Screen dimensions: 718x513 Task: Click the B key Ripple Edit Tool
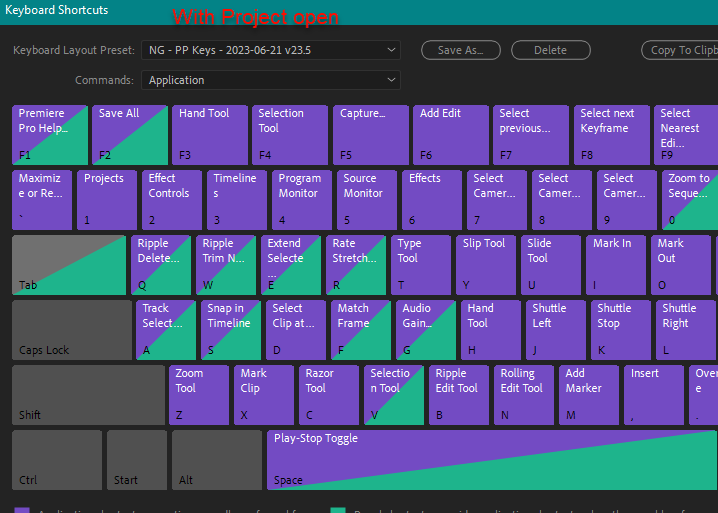(459, 395)
